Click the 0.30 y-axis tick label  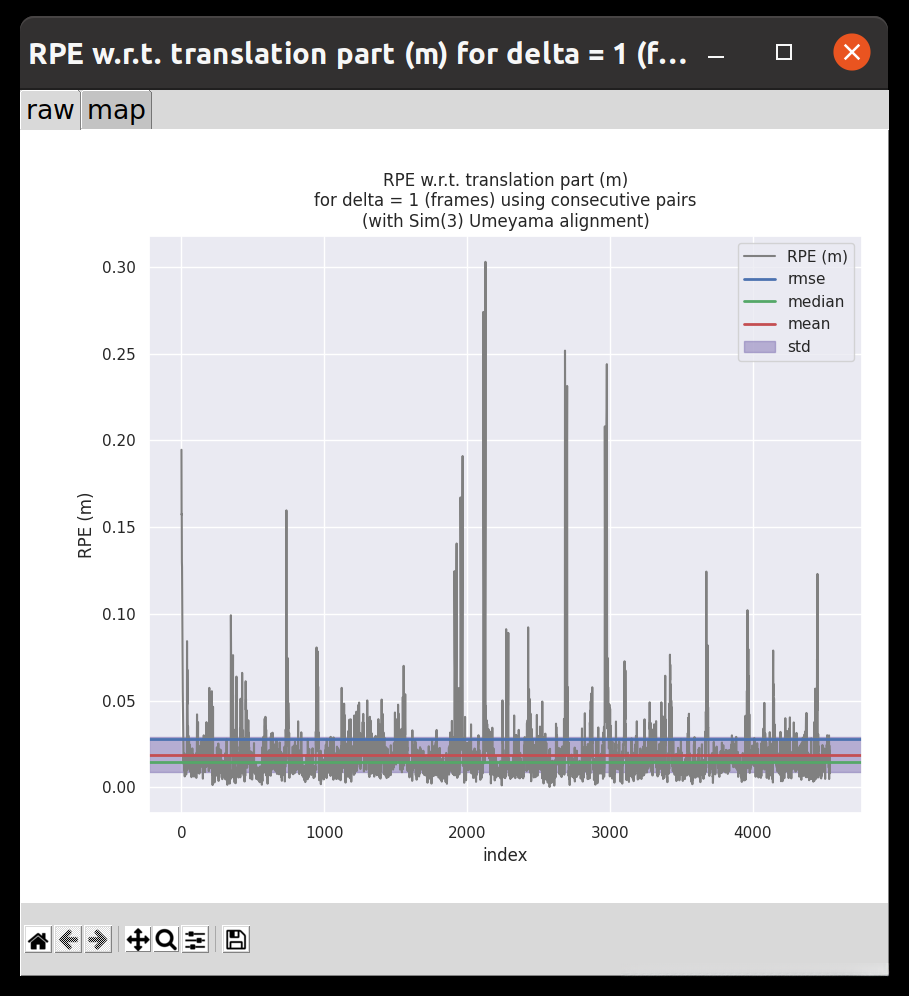[119, 267]
